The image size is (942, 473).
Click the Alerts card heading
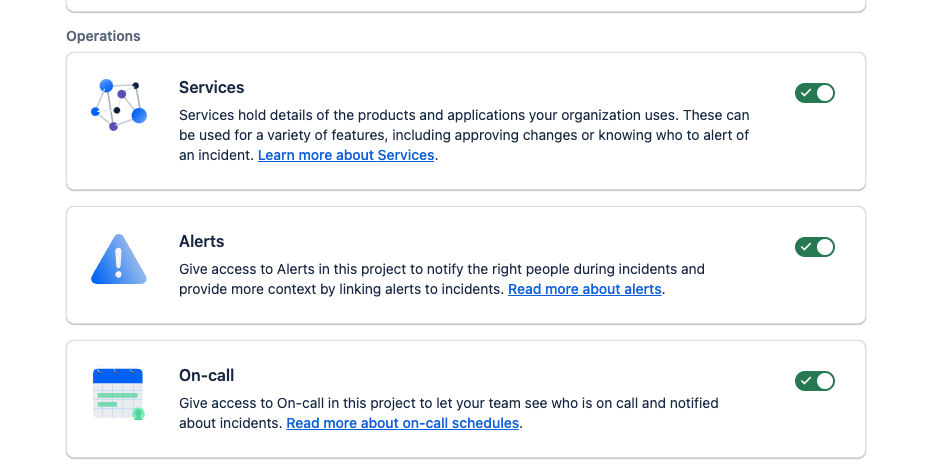202,242
